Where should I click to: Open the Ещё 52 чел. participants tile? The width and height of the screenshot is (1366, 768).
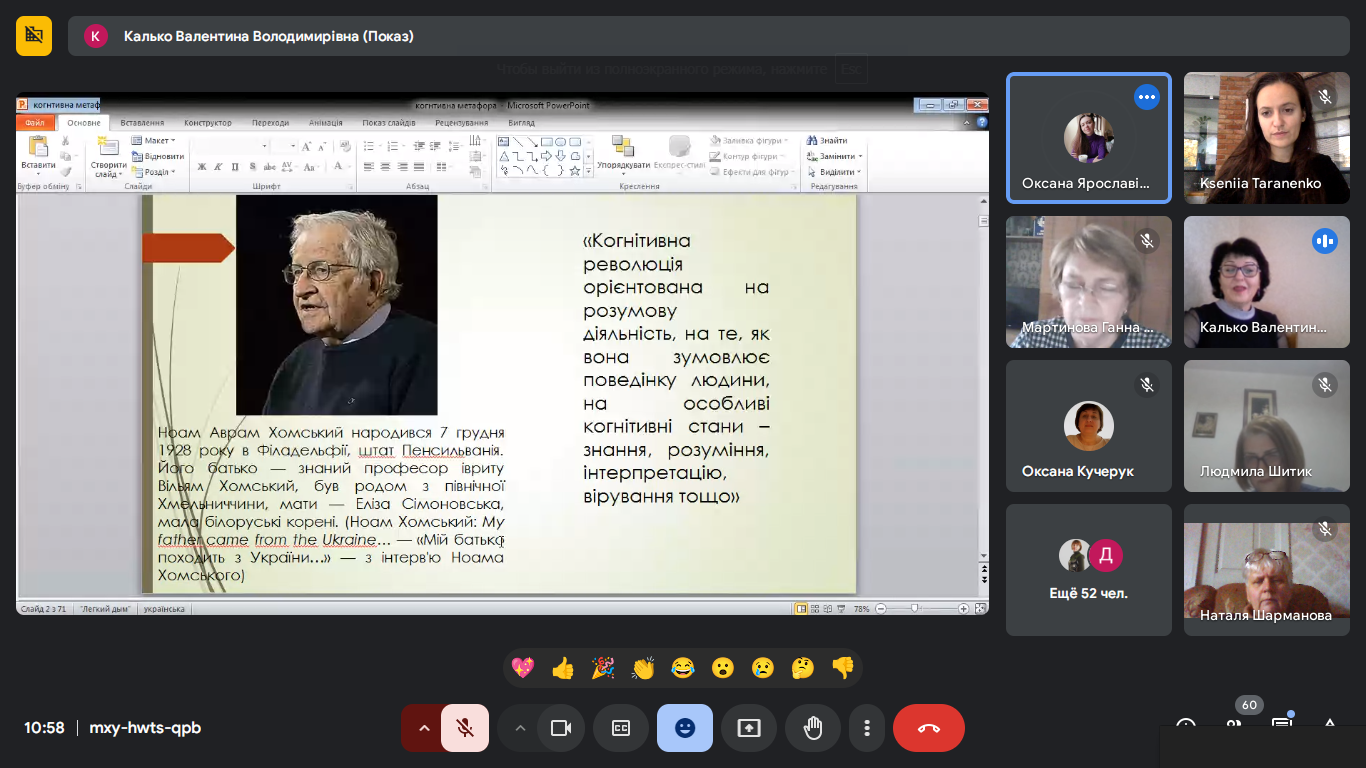pyautogui.click(x=1089, y=570)
